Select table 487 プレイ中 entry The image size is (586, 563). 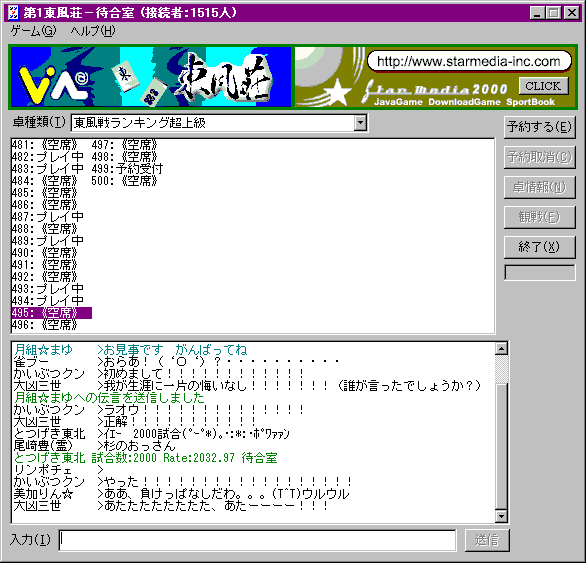click(x=47, y=216)
